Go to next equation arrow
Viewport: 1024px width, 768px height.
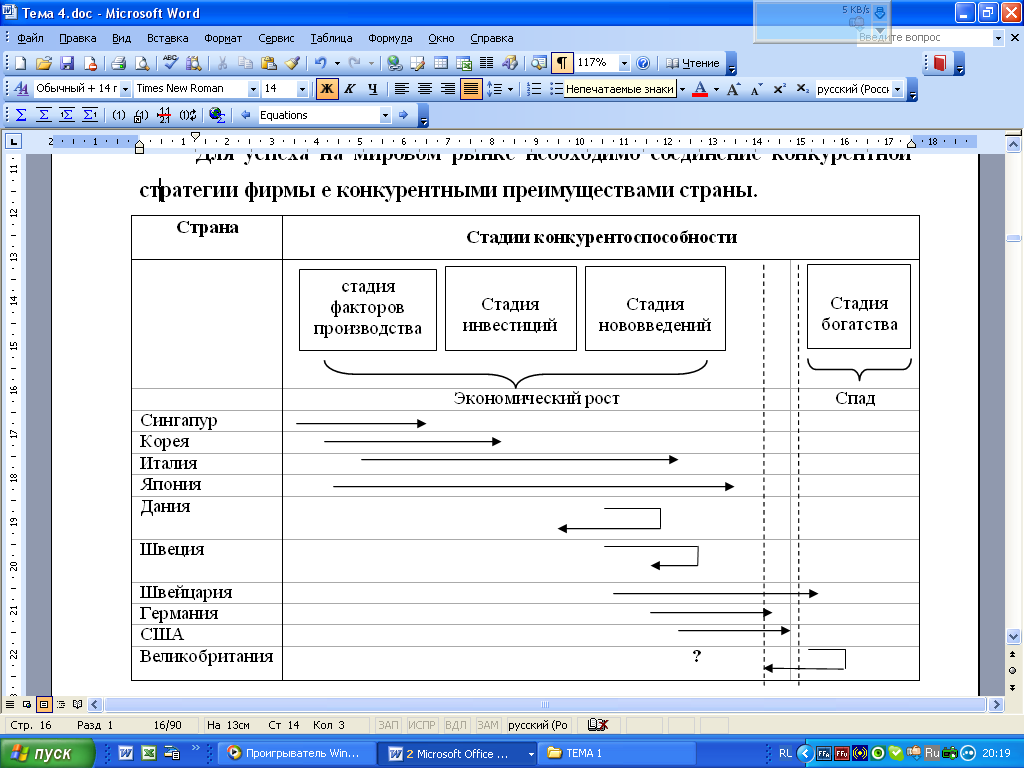(403, 115)
